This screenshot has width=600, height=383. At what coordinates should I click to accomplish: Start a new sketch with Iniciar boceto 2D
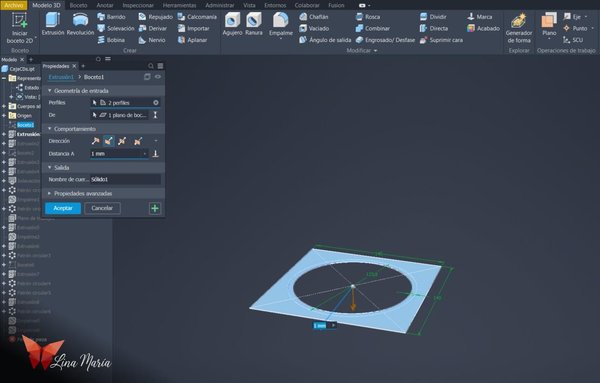(20, 28)
